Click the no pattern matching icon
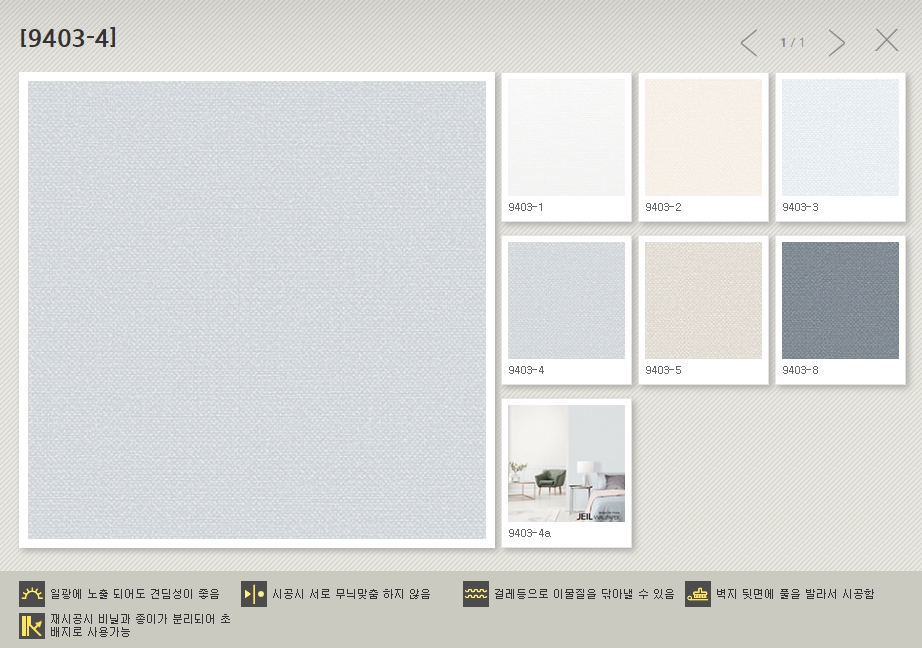The width and height of the screenshot is (922, 648). click(x=254, y=594)
